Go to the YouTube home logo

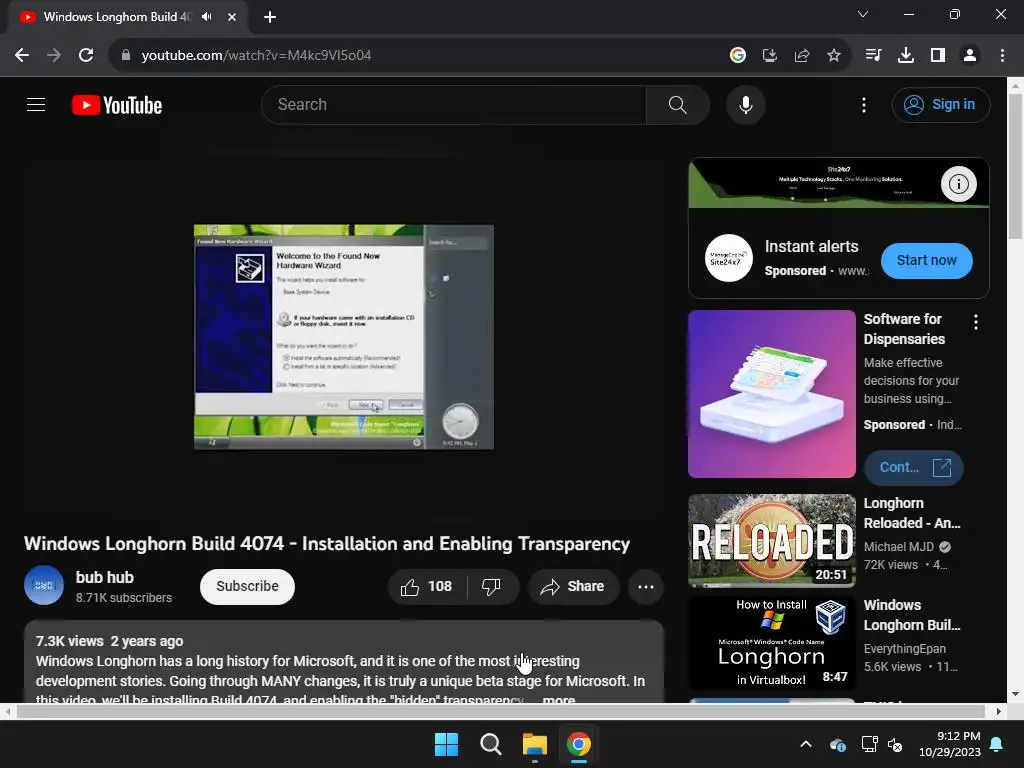pyautogui.click(x=117, y=105)
